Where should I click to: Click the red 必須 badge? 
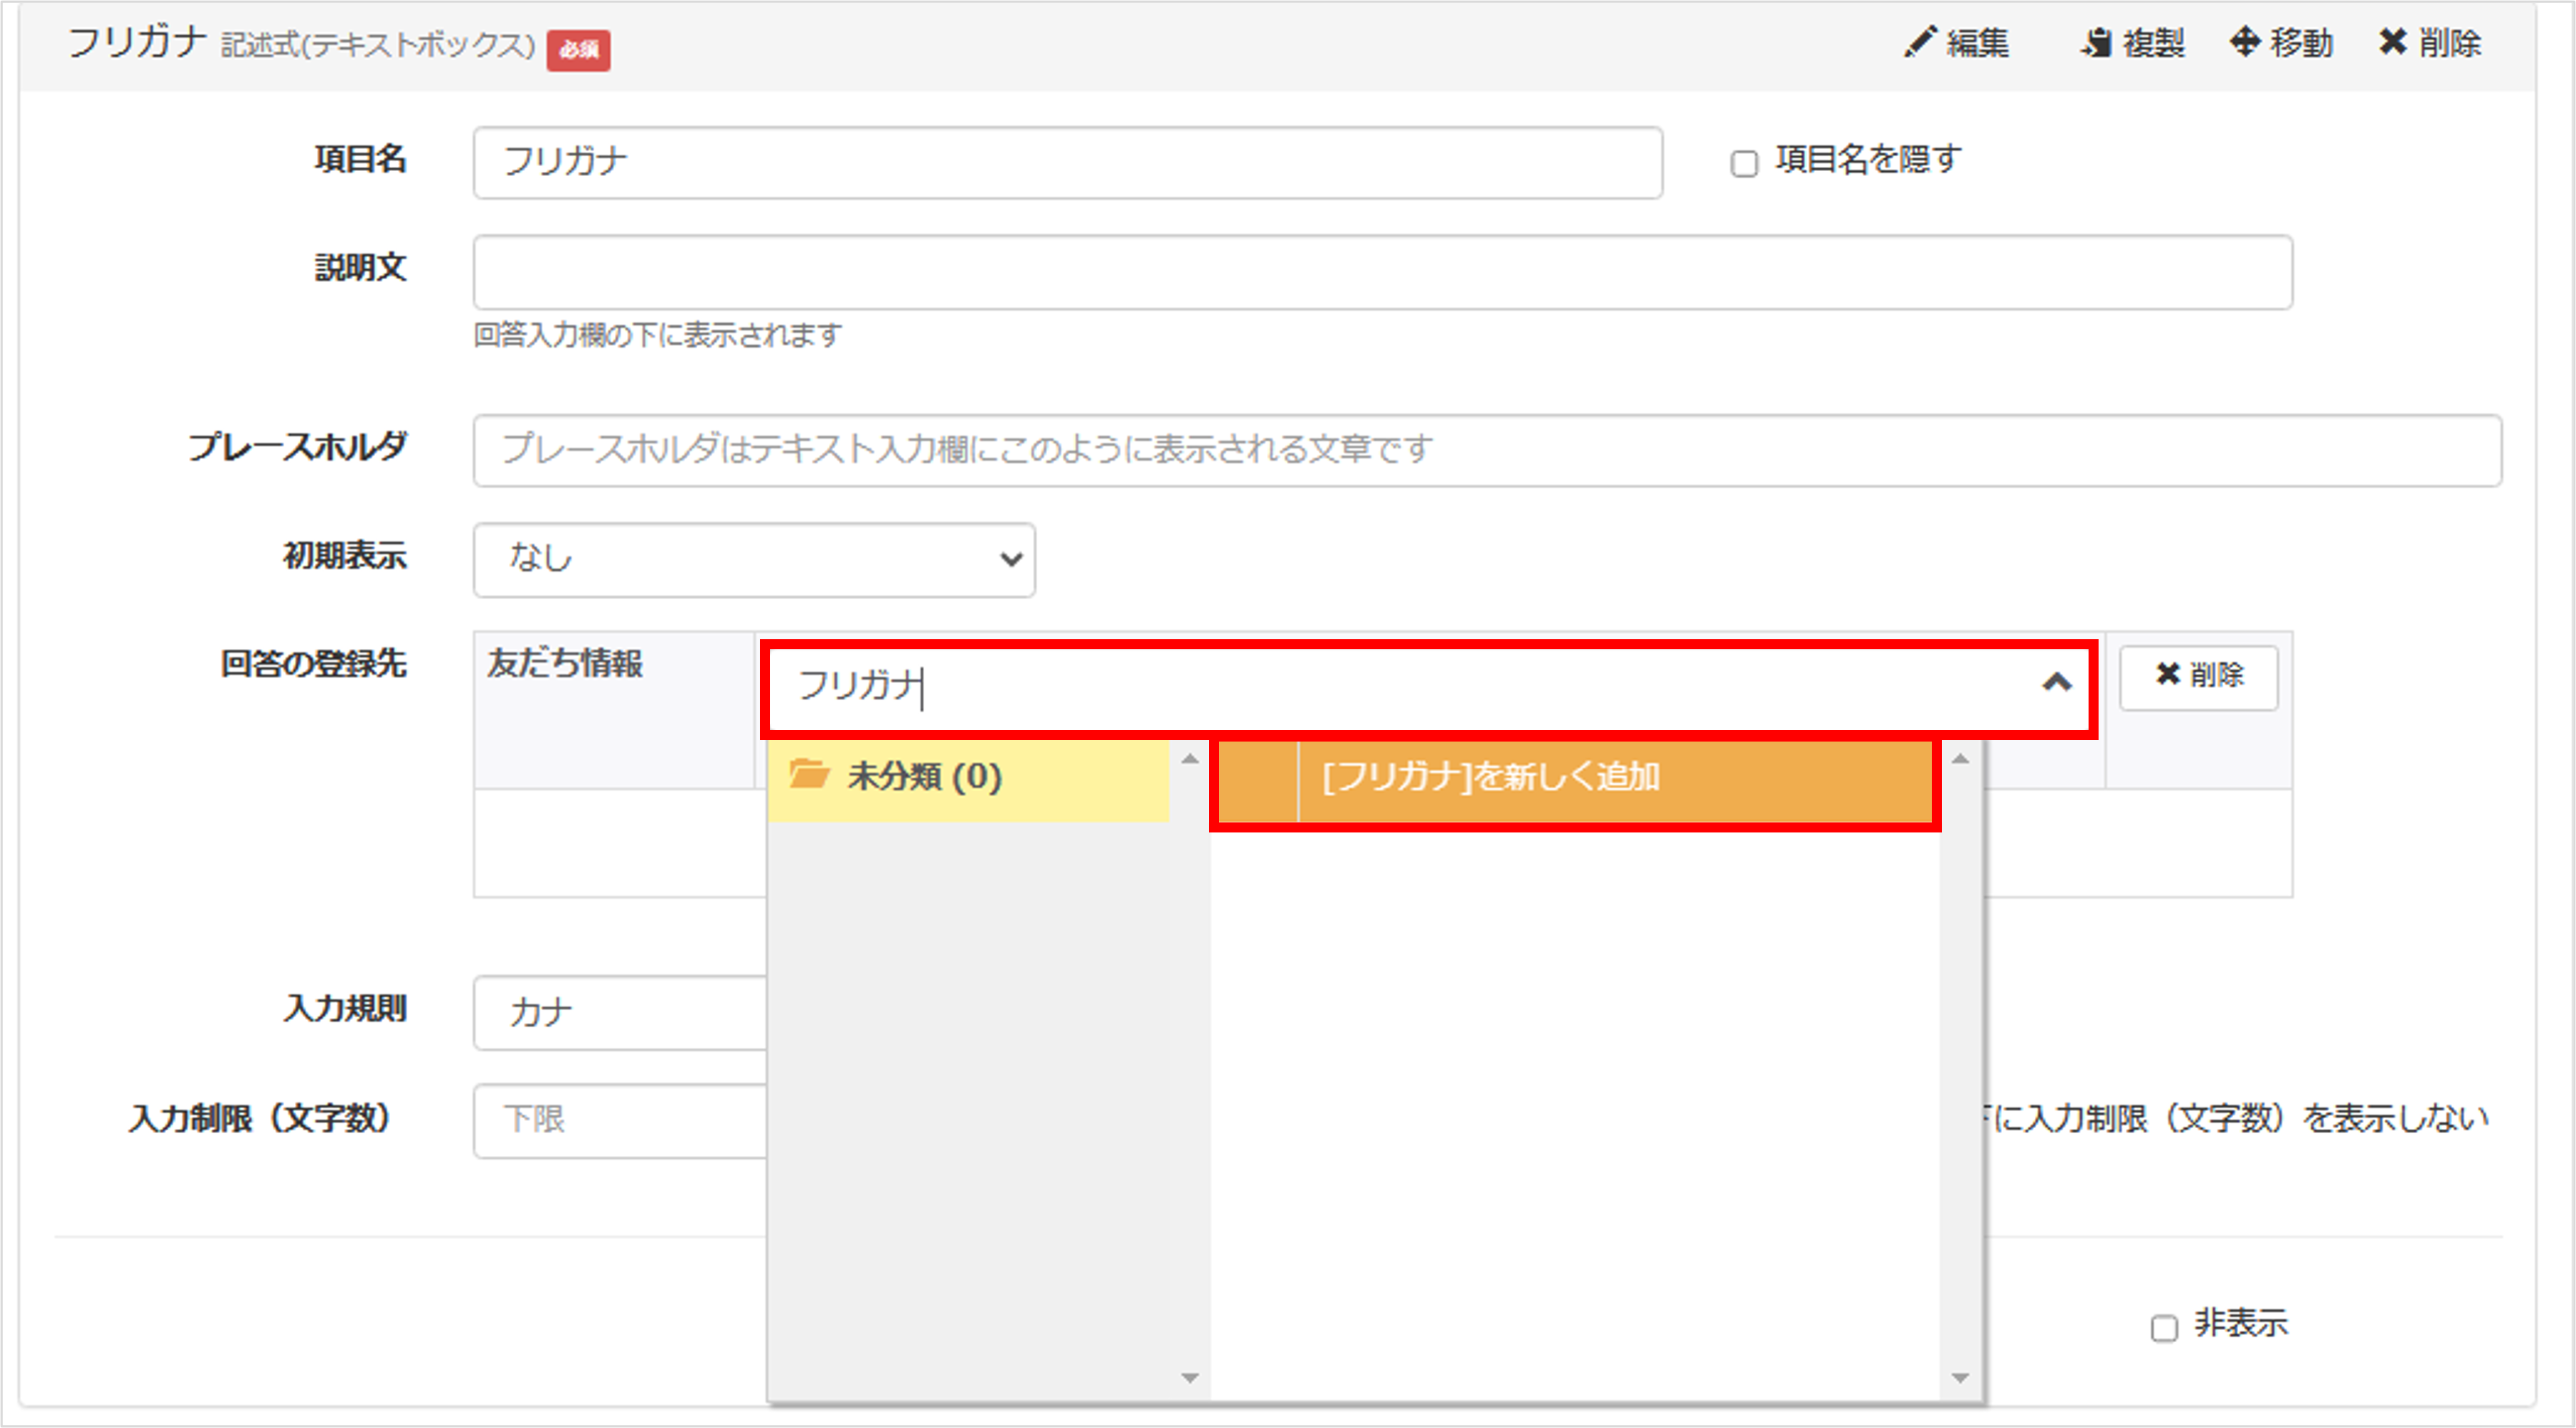click(578, 50)
